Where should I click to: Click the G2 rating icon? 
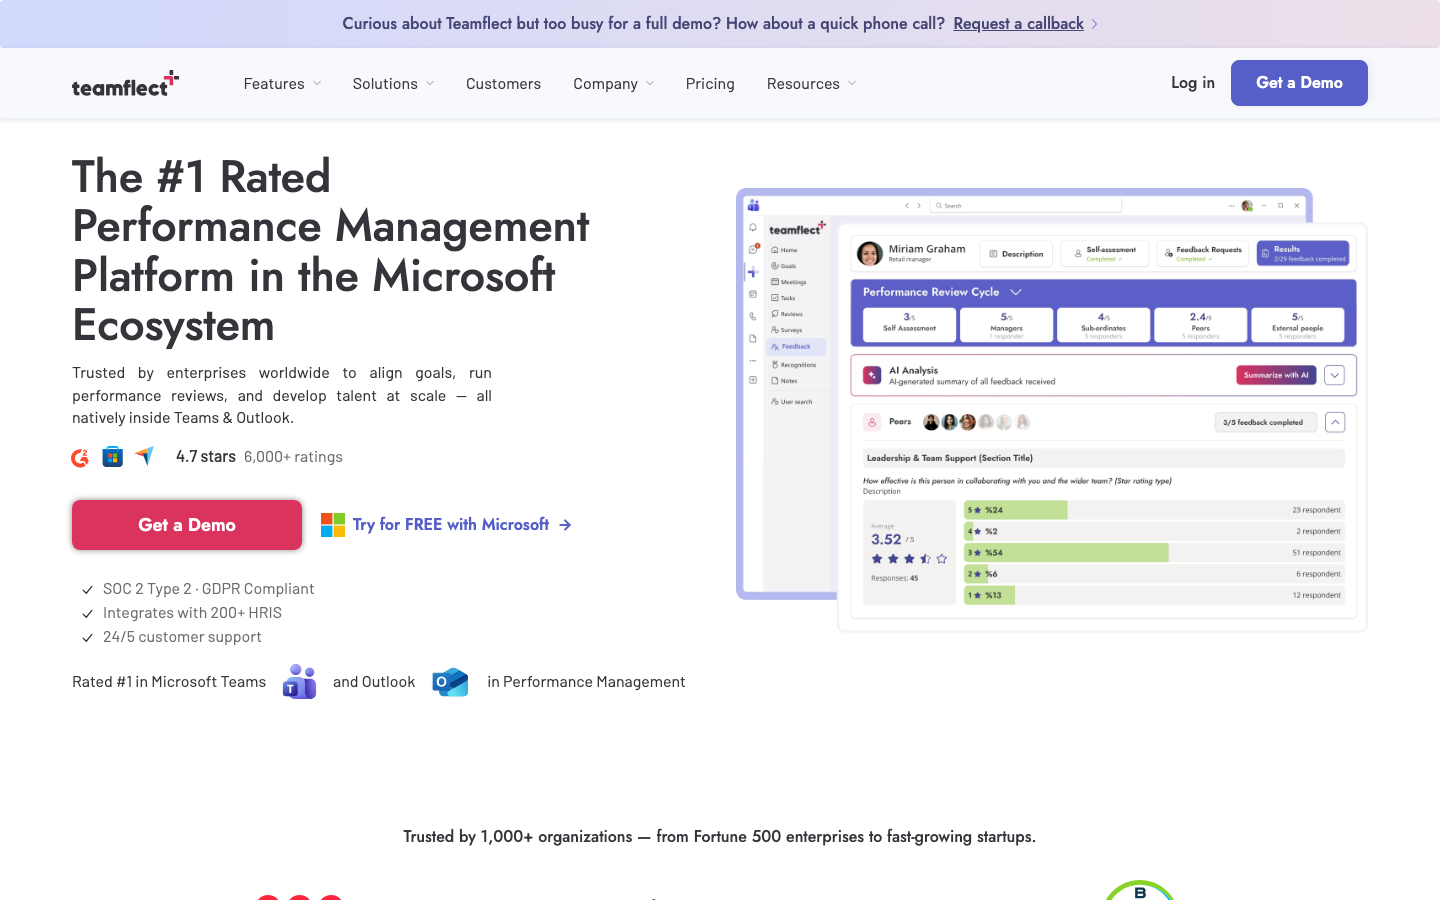coord(80,457)
